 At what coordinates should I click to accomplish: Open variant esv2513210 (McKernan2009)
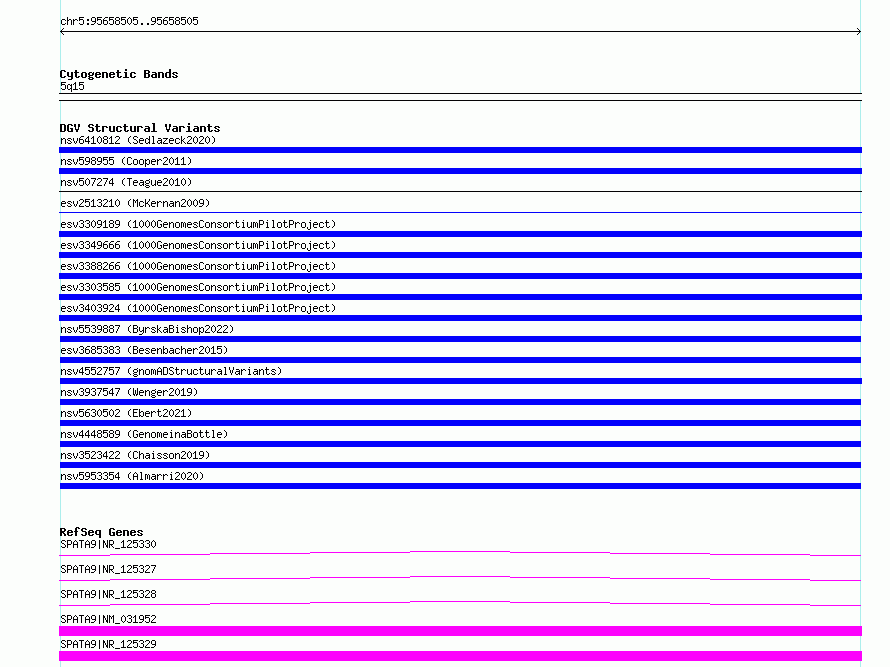point(135,203)
